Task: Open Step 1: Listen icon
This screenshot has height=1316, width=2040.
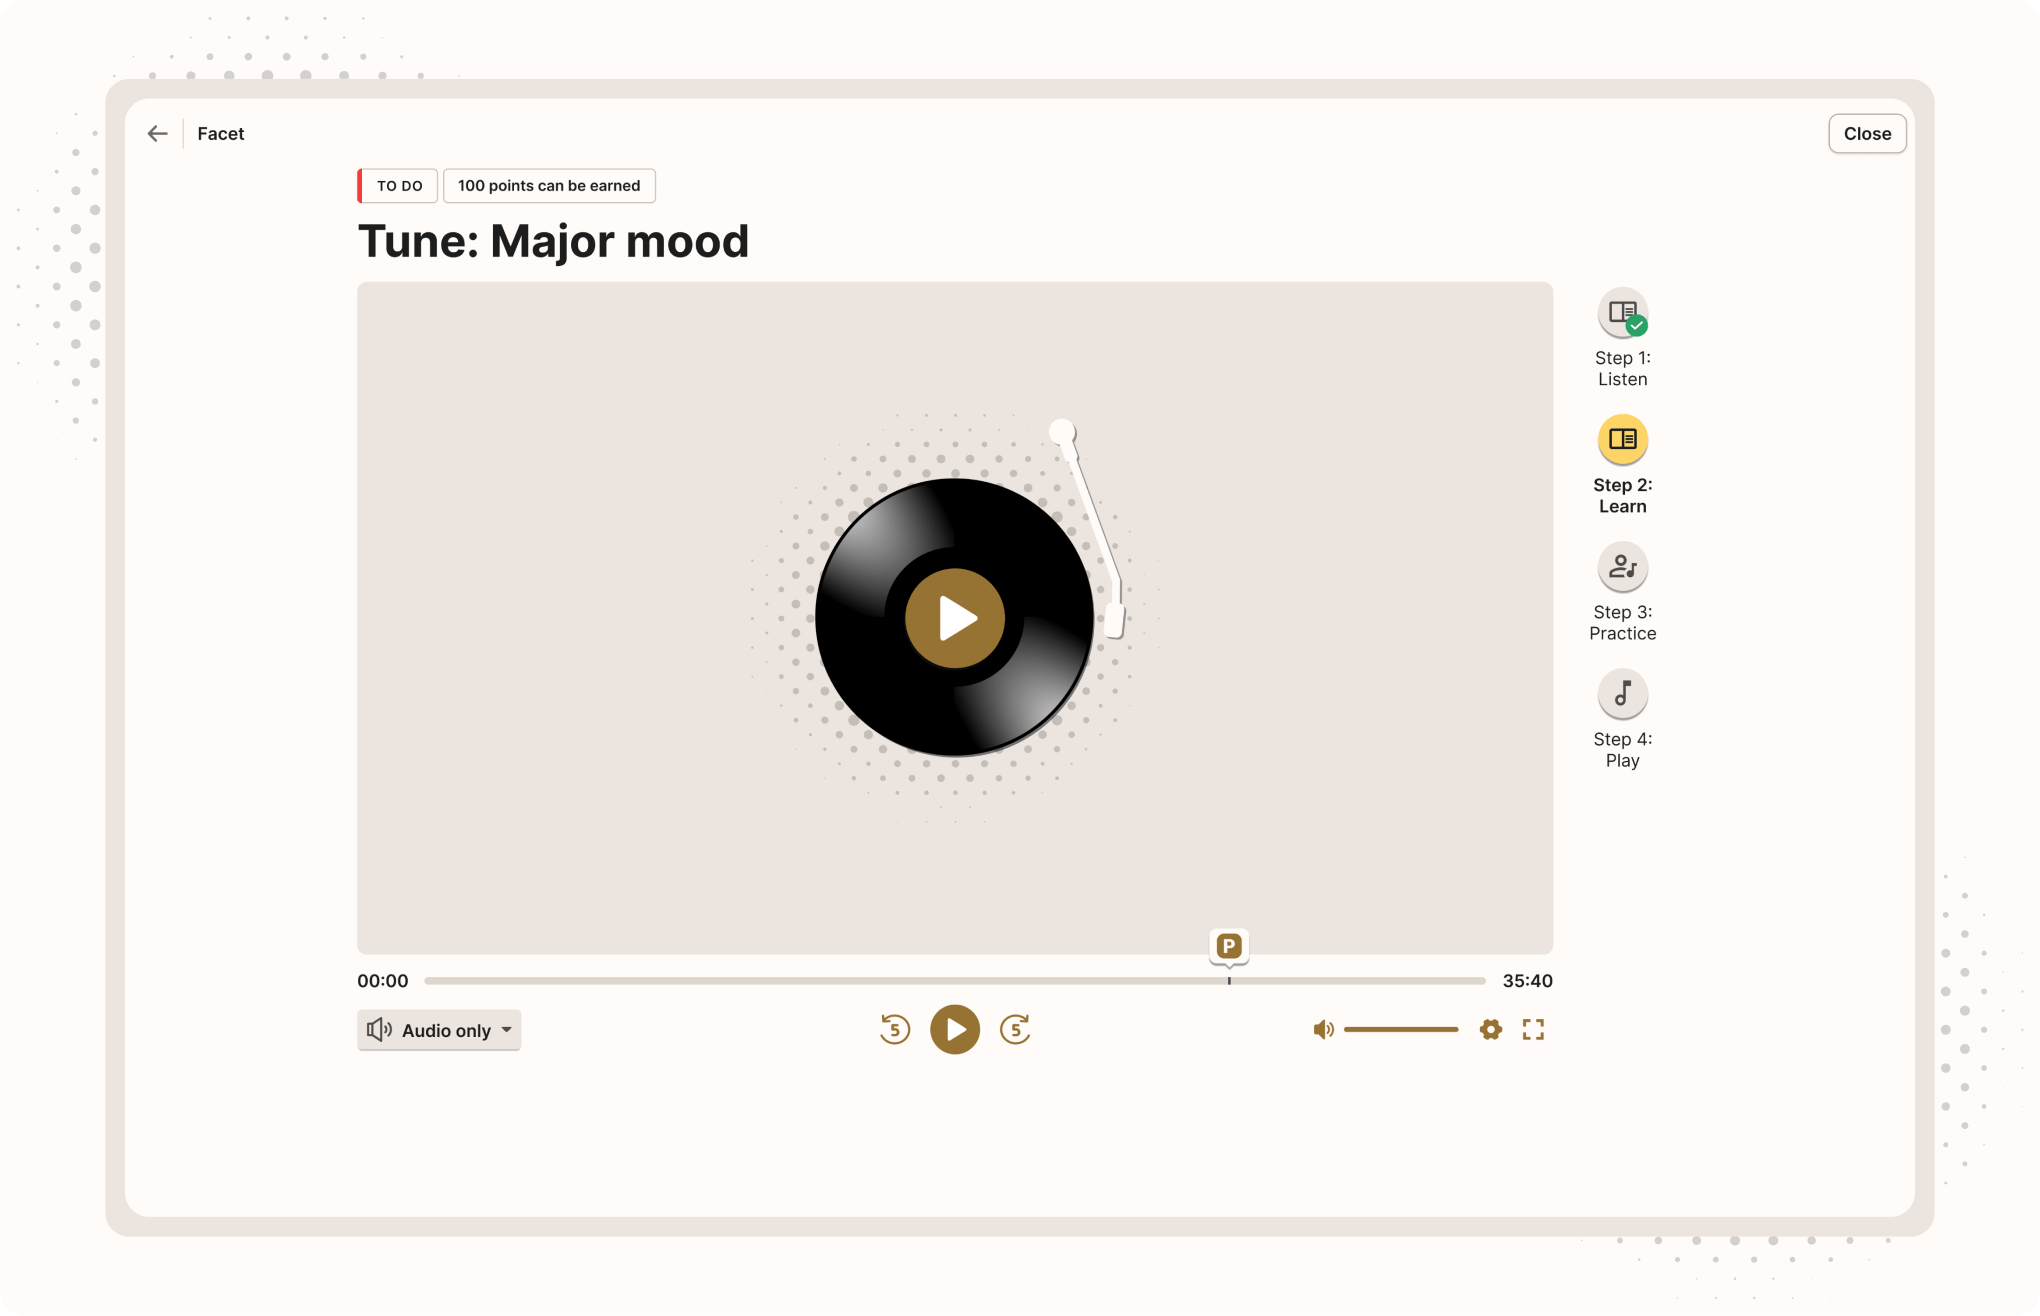Action: 1622,313
